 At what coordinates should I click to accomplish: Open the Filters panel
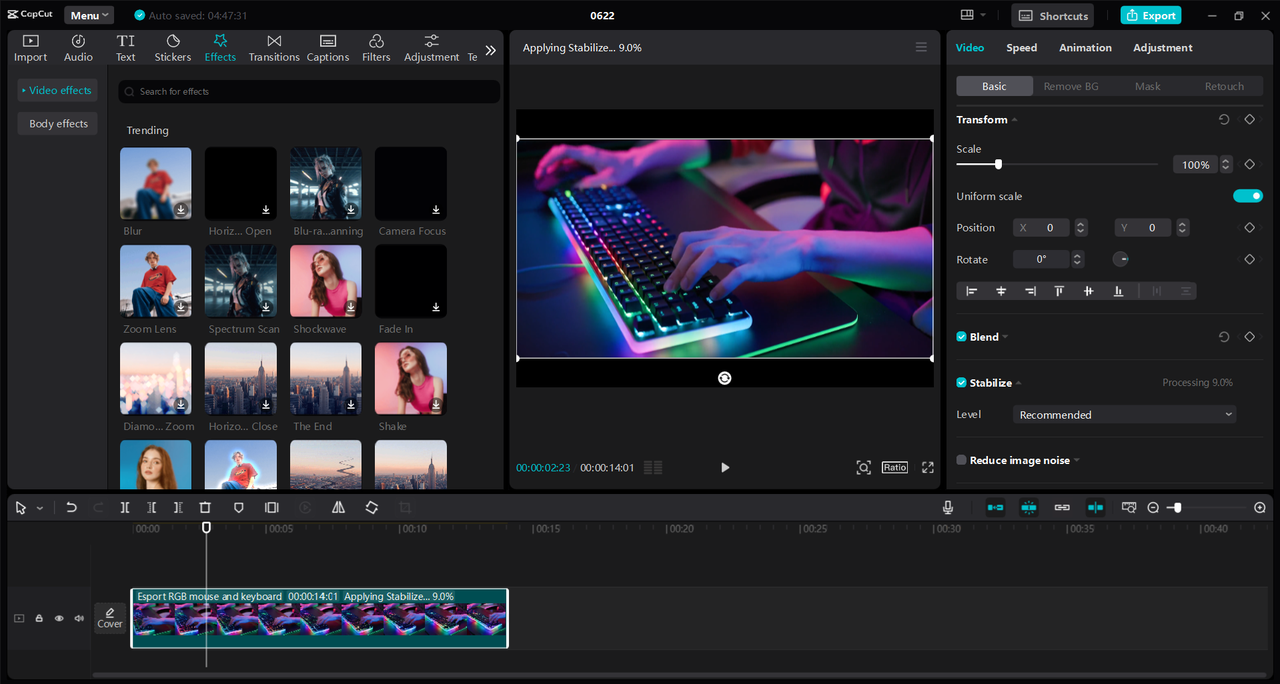(x=376, y=48)
